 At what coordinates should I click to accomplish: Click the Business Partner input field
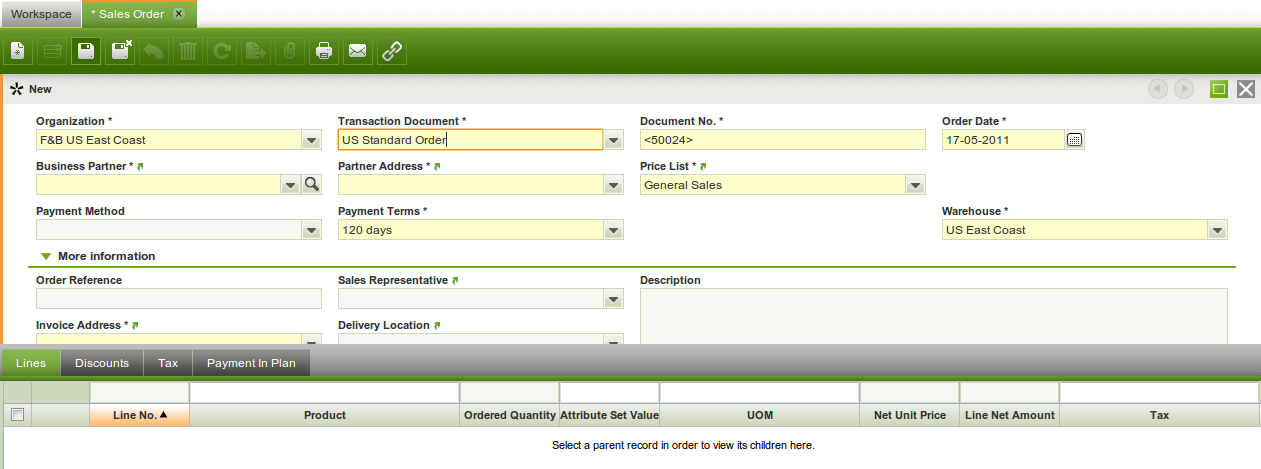[x=158, y=184]
